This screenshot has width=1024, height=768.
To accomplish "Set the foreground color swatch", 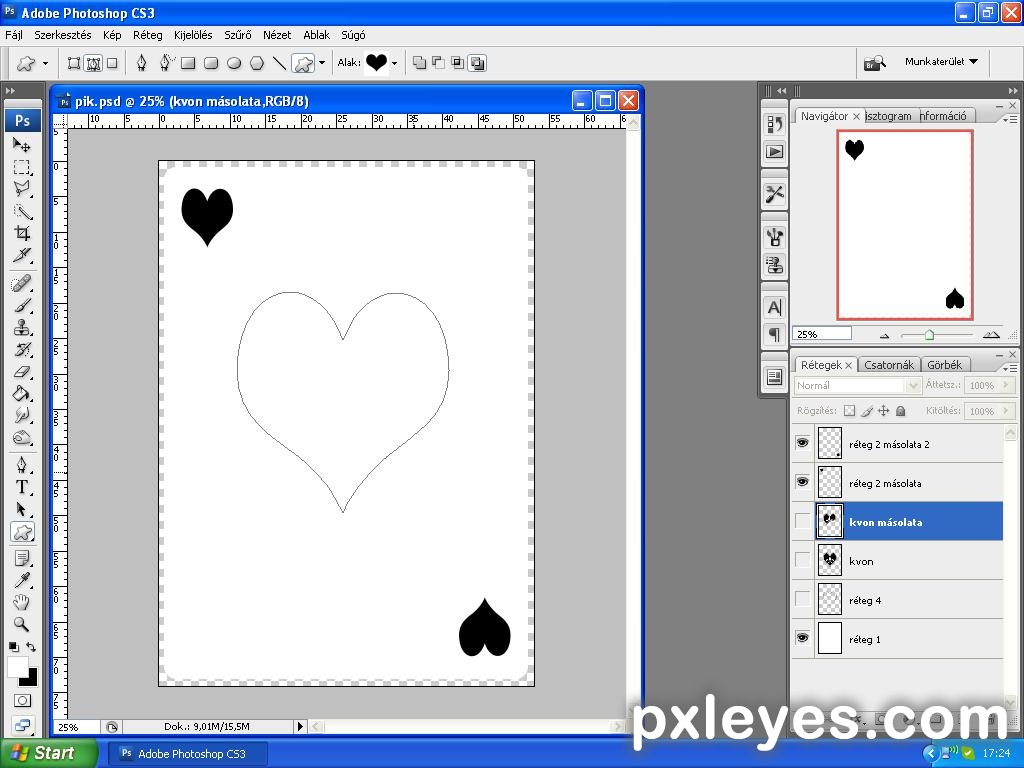I will (x=18, y=667).
